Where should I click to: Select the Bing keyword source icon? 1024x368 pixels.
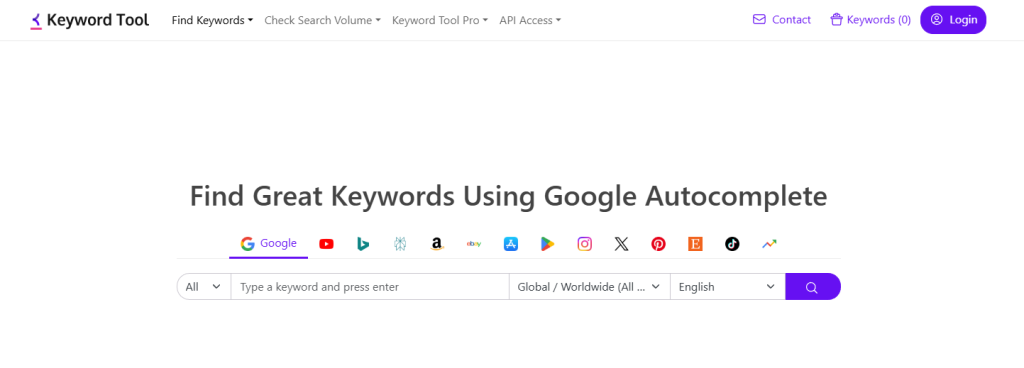[x=363, y=244]
